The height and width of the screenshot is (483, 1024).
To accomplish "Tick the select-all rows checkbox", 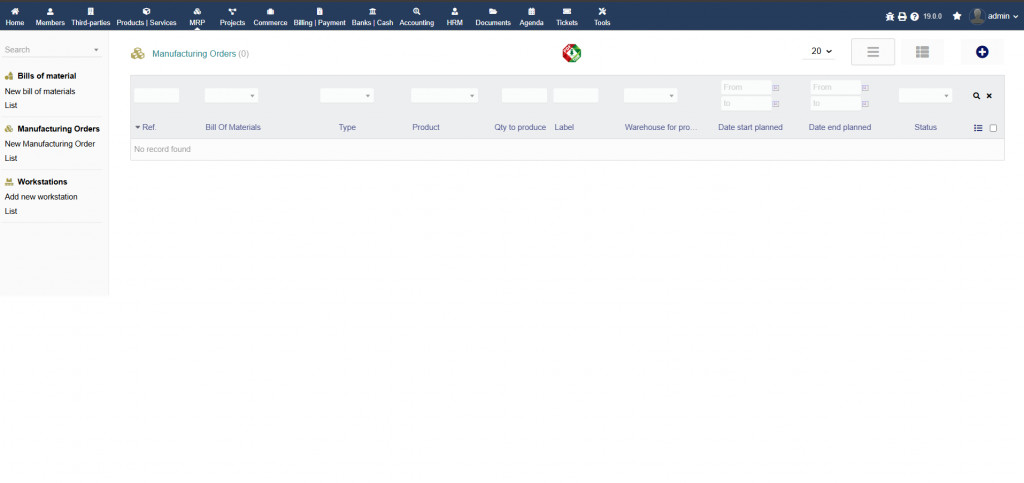I will click(993, 128).
